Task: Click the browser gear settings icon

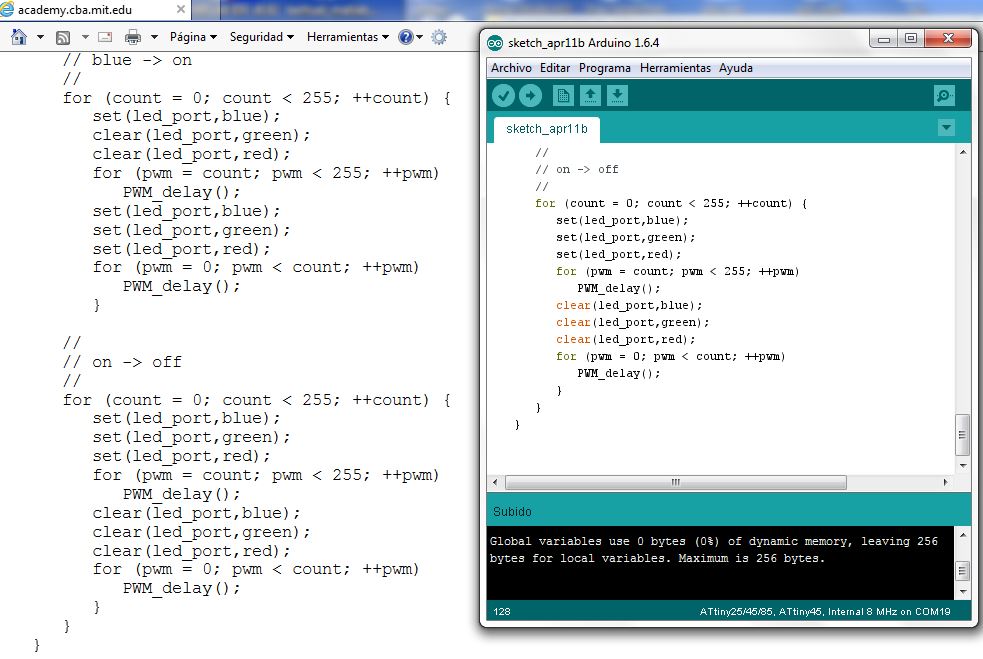Action: click(x=439, y=37)
